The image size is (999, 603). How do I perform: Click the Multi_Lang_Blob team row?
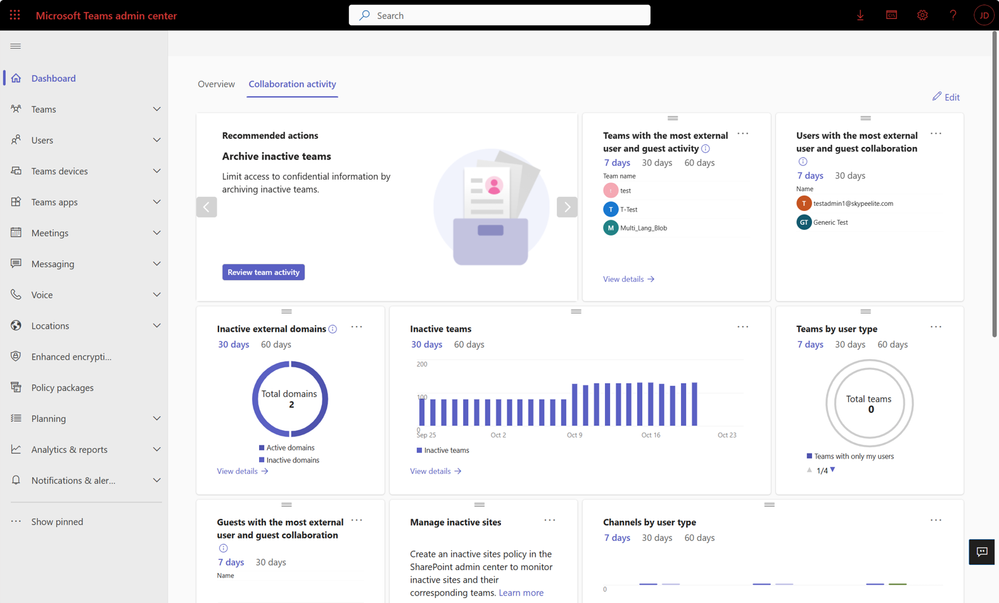click(675, 228)
